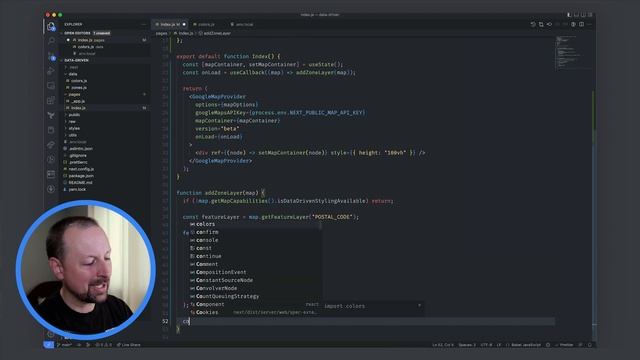Switch to the index.js editor tab
The image size is (640, 360).
tap(170, 24)
